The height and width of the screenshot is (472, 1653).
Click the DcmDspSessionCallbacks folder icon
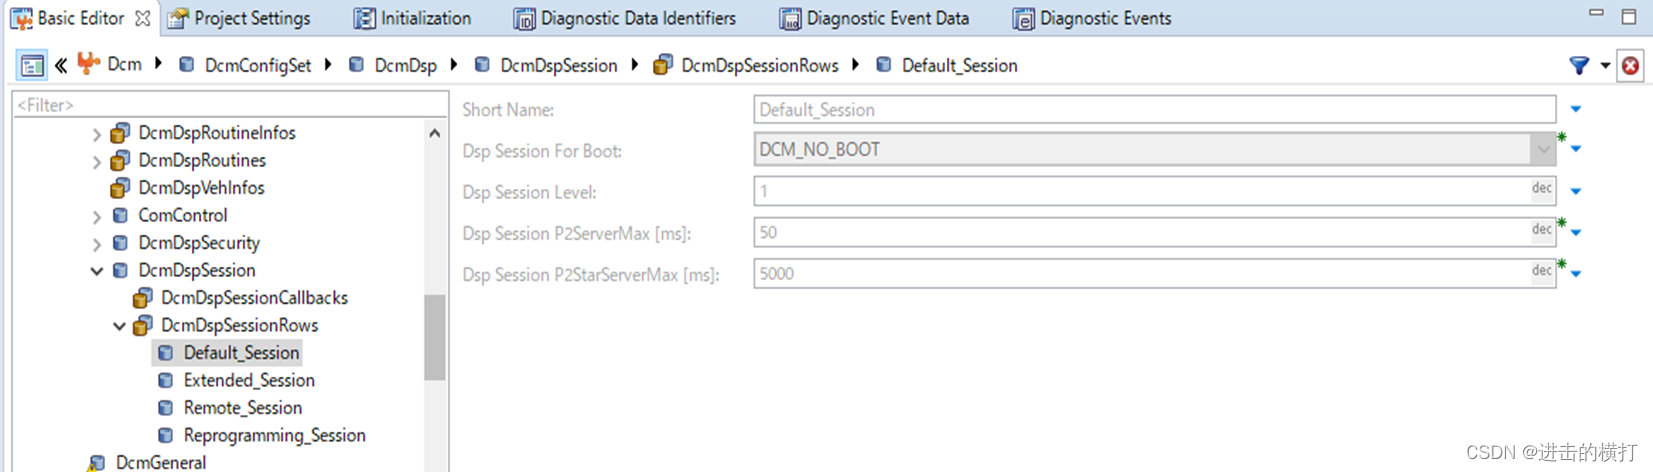pos(143,297)
